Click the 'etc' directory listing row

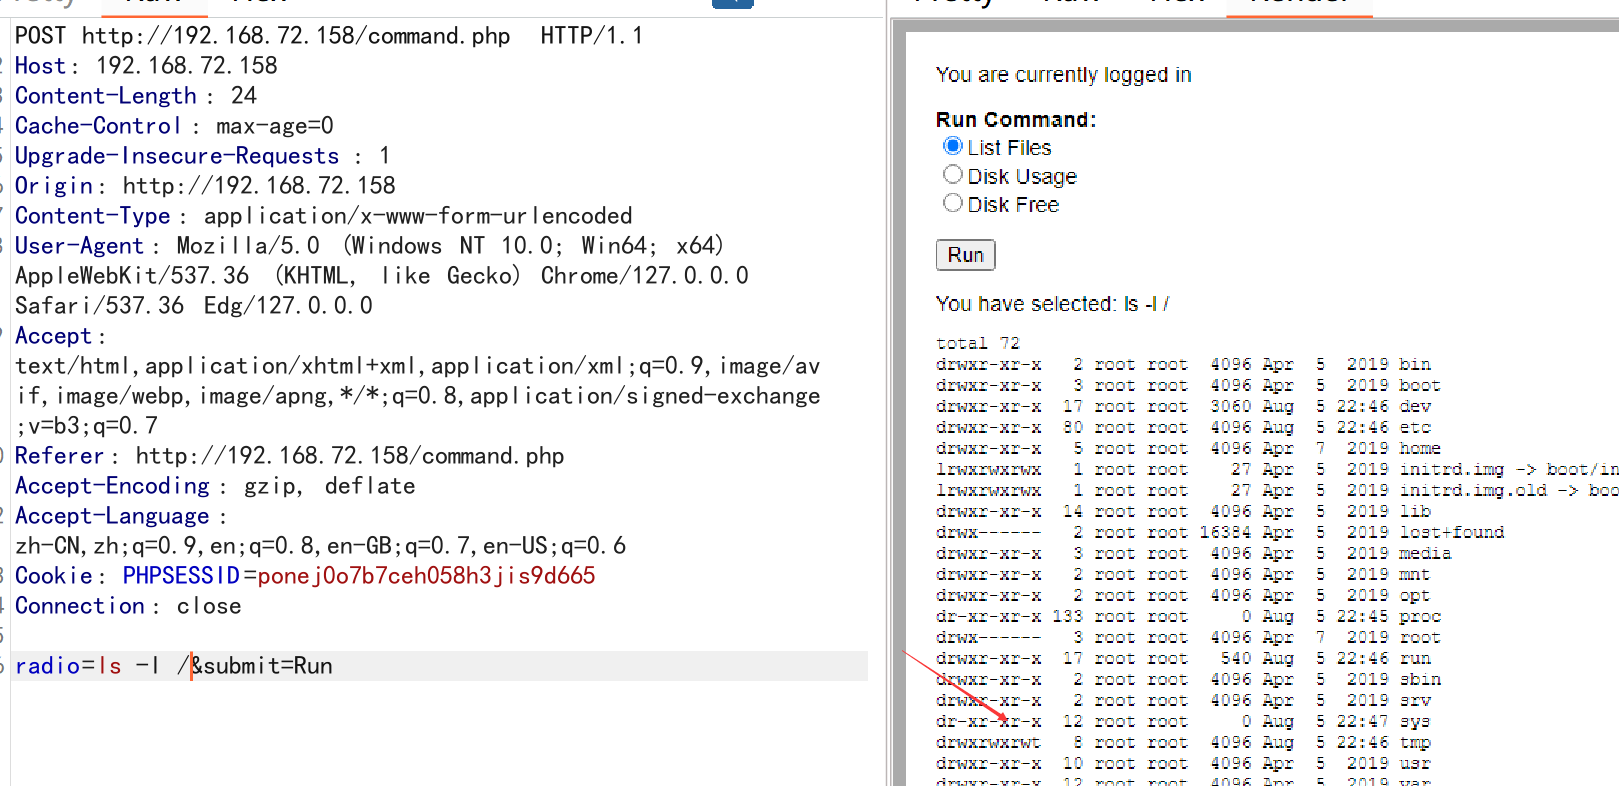click(1184, 427)
